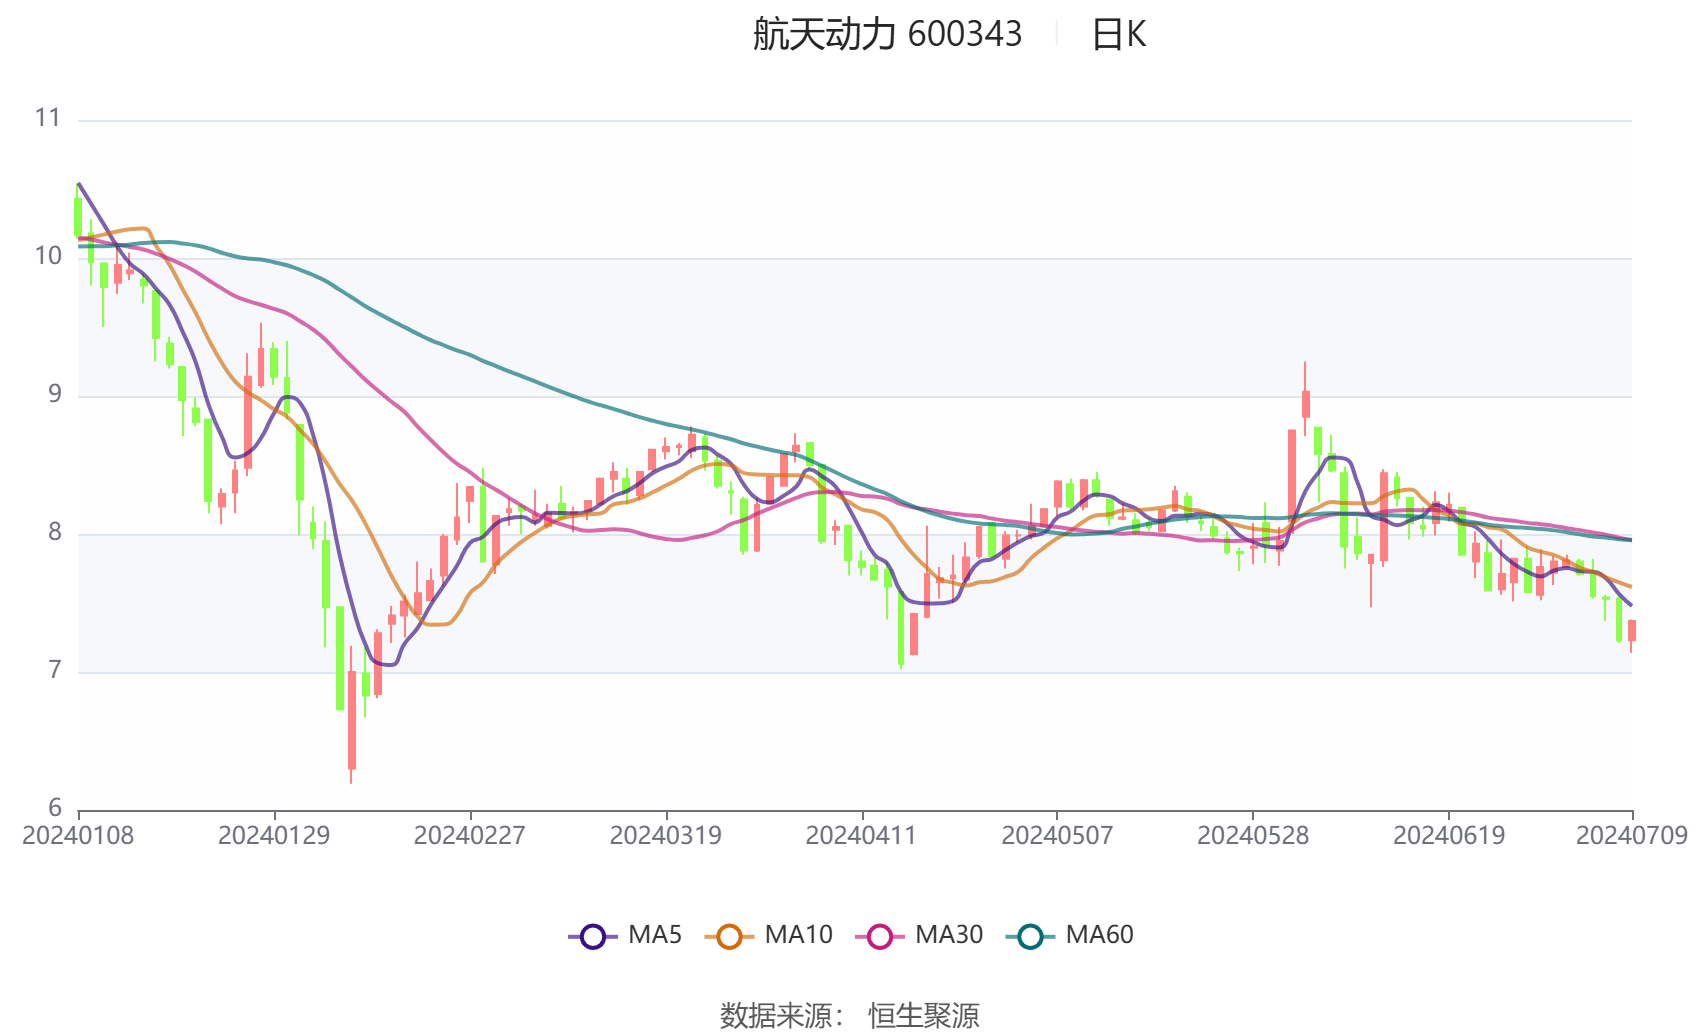Toggle the MA60 legend series
Image resolution: width=1700 pixels, height=1034 pixels.
pos(1069,936)
